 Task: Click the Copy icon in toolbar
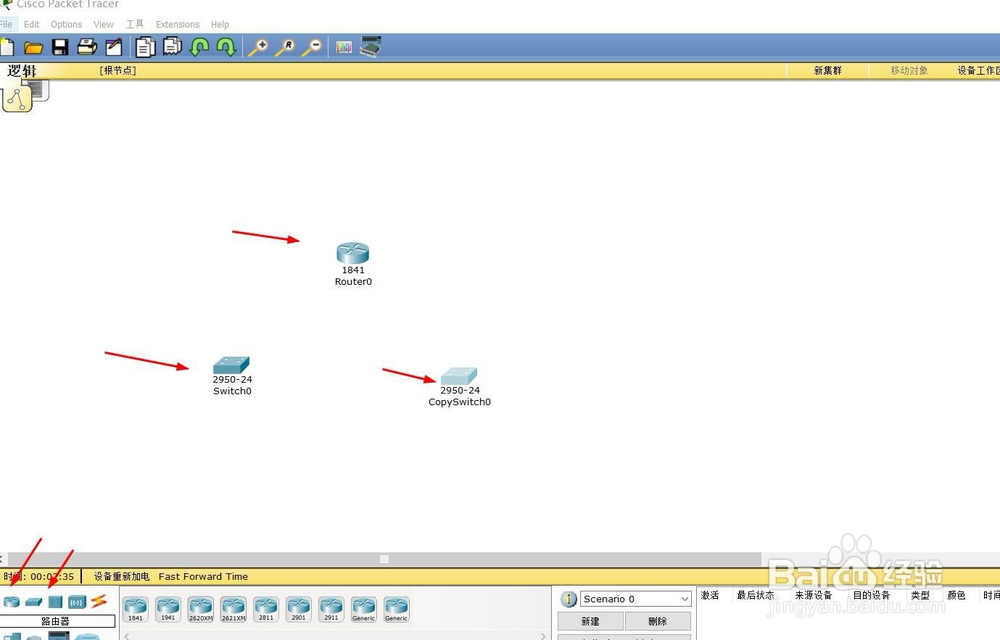click(x=145, y=47)
